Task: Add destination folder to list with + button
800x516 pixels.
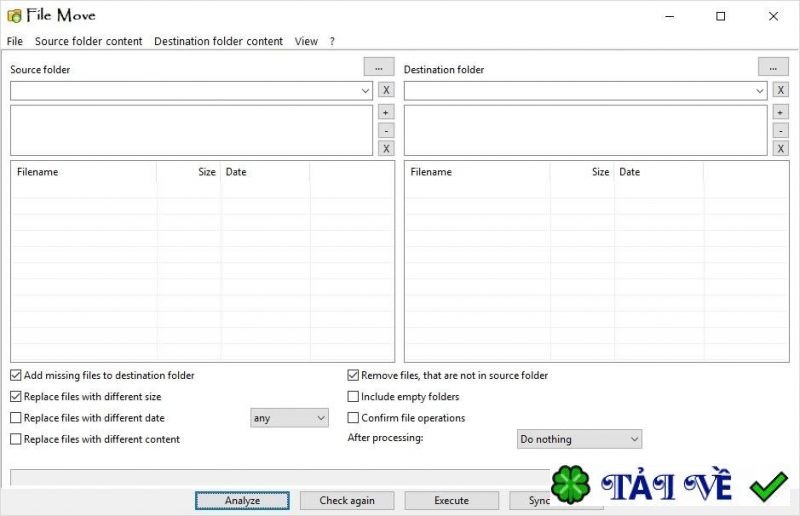Action: tap(781, 112)
